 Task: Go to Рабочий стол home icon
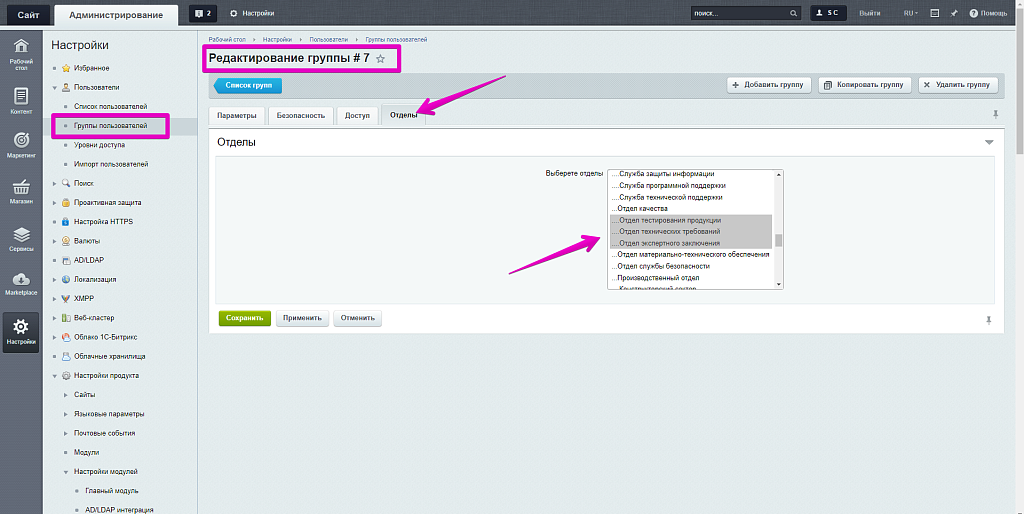click(x=20, y=53)
